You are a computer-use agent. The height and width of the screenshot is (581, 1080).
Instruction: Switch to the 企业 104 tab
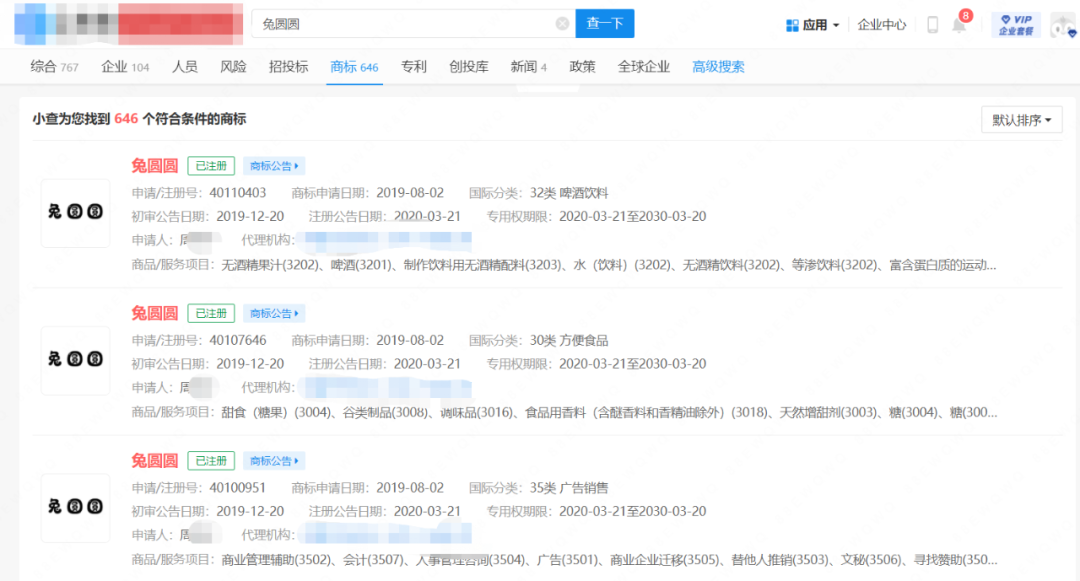[x=125, y=67]
